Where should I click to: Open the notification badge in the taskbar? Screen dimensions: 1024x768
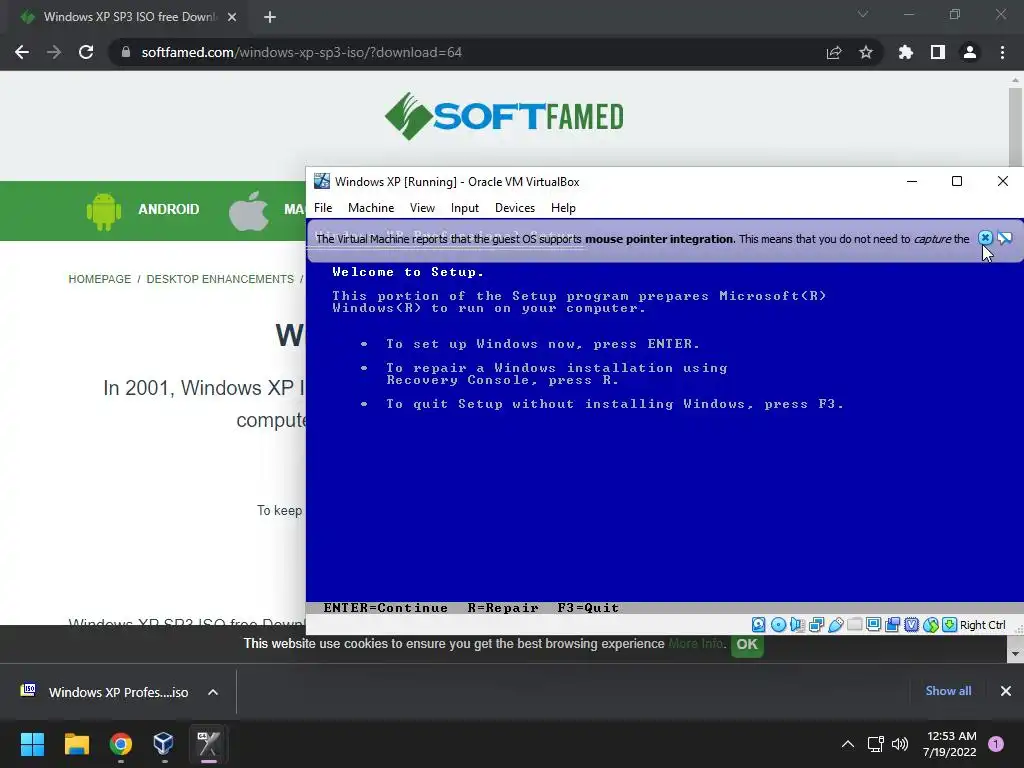click(996, 744)
